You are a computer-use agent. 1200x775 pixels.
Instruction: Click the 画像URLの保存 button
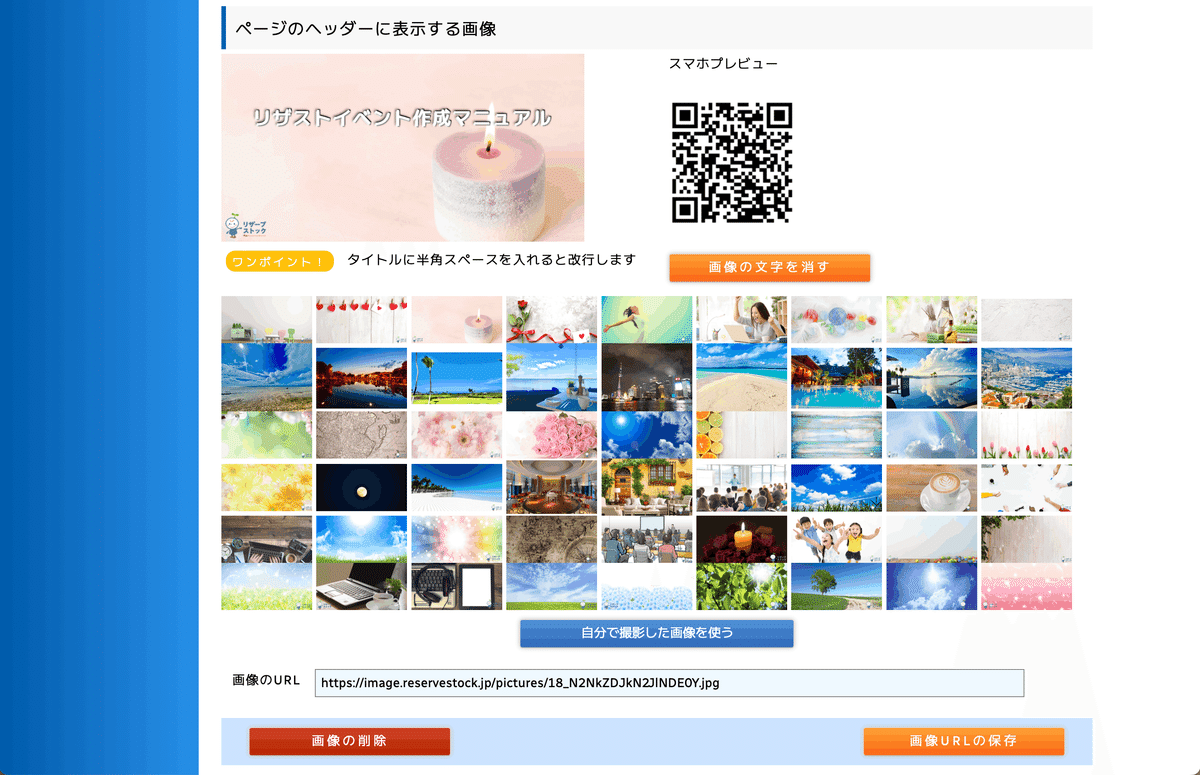(x=963, y=741)
